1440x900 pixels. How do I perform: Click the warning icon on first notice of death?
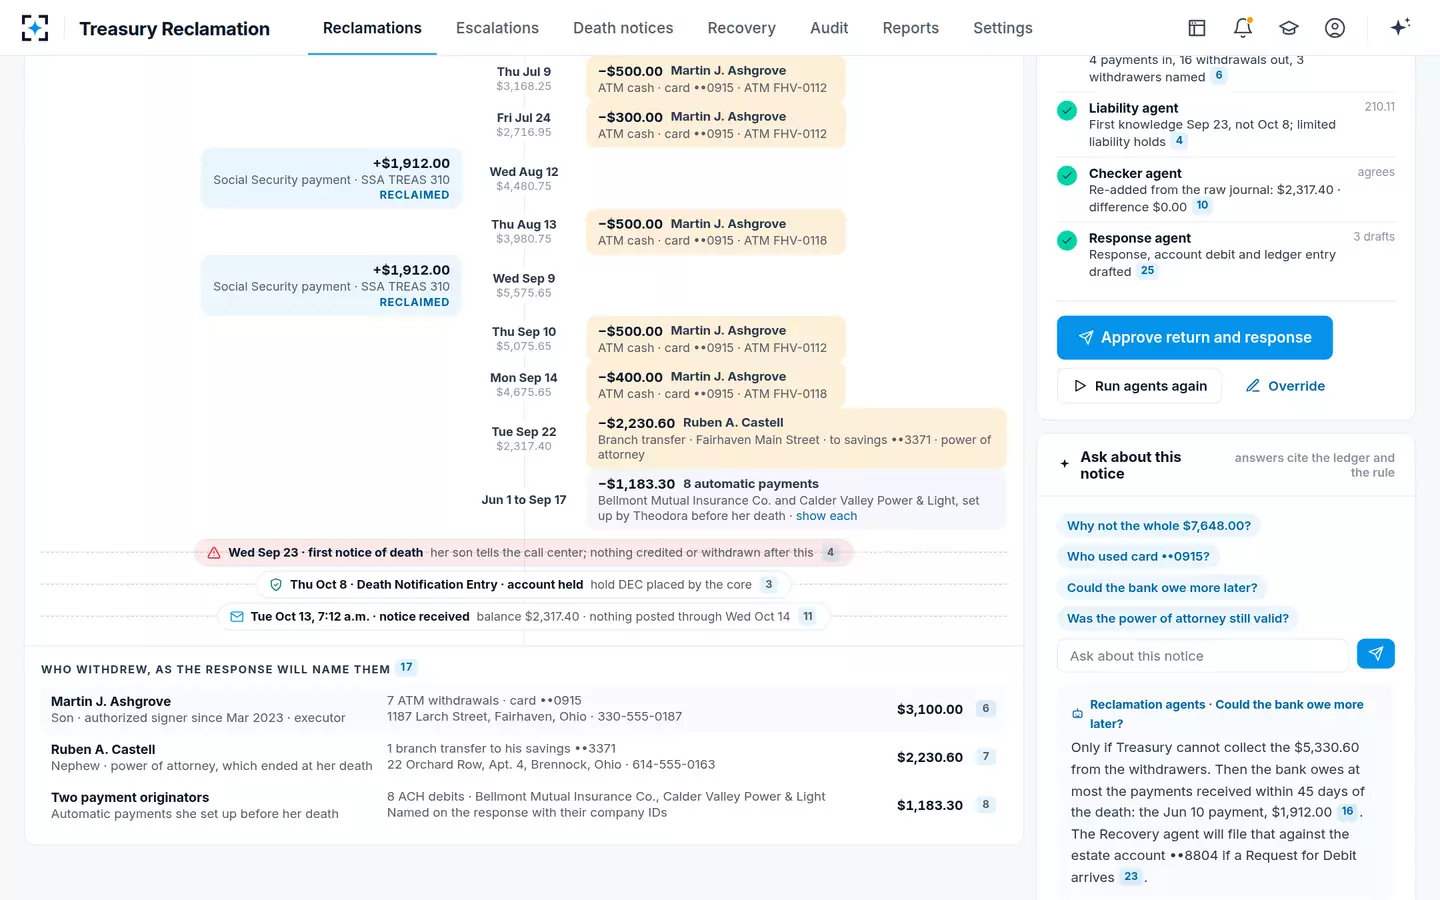coord(214,552)
